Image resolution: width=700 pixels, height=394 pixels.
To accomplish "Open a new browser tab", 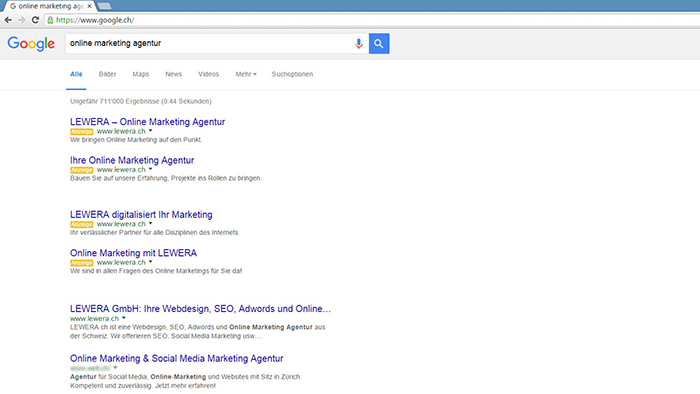I will [x=104, y=6].
